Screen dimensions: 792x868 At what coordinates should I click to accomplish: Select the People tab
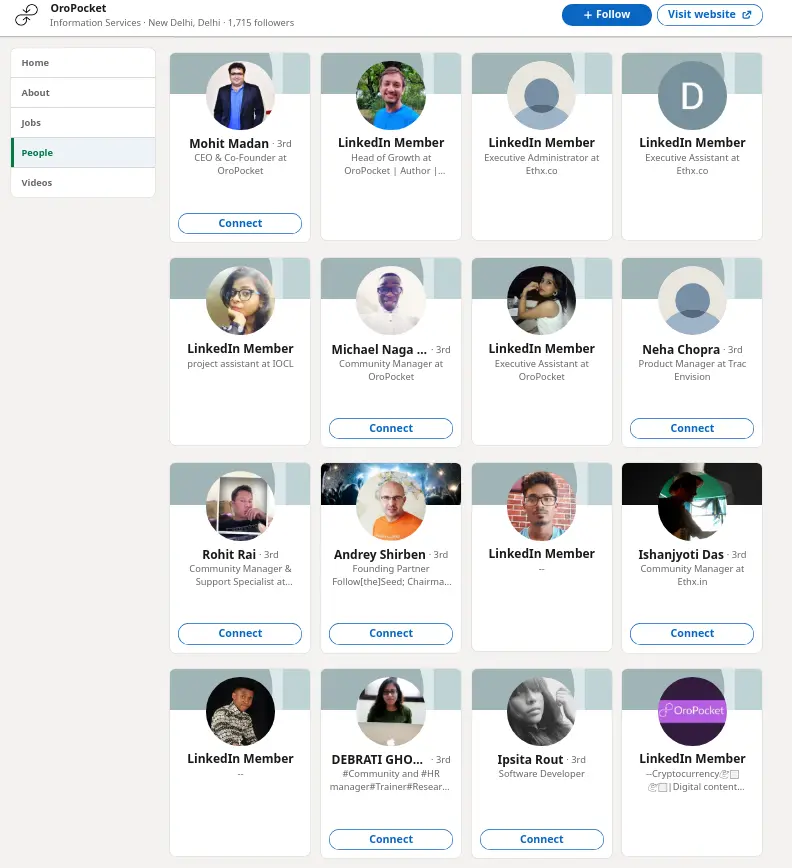pyautogui.click(x=83, y=152)
